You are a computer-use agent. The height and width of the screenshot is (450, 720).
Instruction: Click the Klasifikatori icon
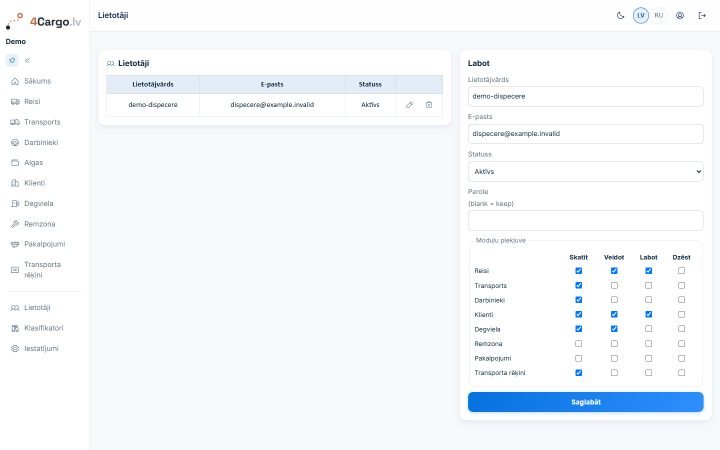[15, 328]
